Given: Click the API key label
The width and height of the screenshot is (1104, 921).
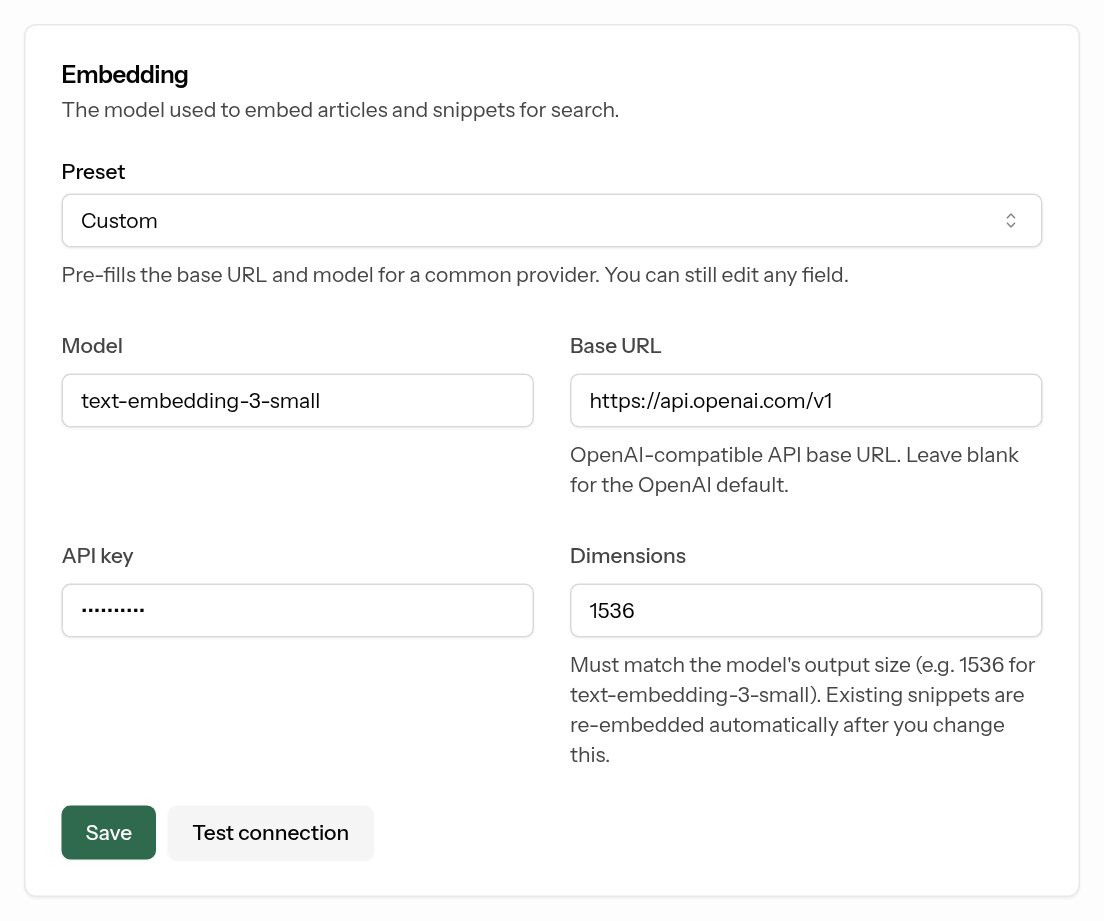Looking at the screenshot, I should click(97, 556).
